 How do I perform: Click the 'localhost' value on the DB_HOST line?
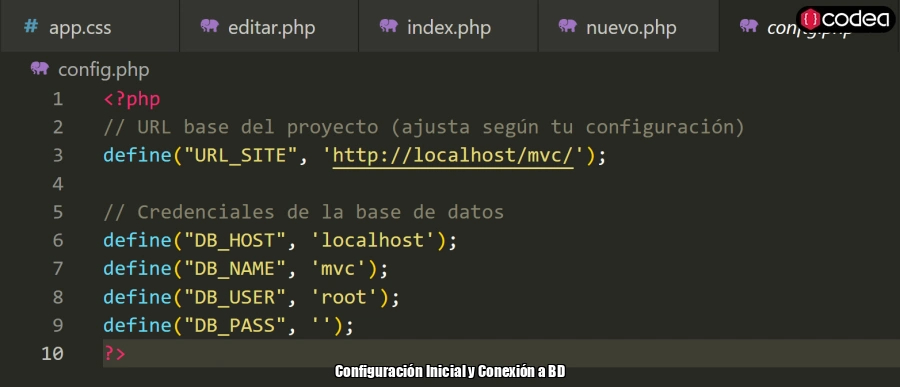coord(373,241)
